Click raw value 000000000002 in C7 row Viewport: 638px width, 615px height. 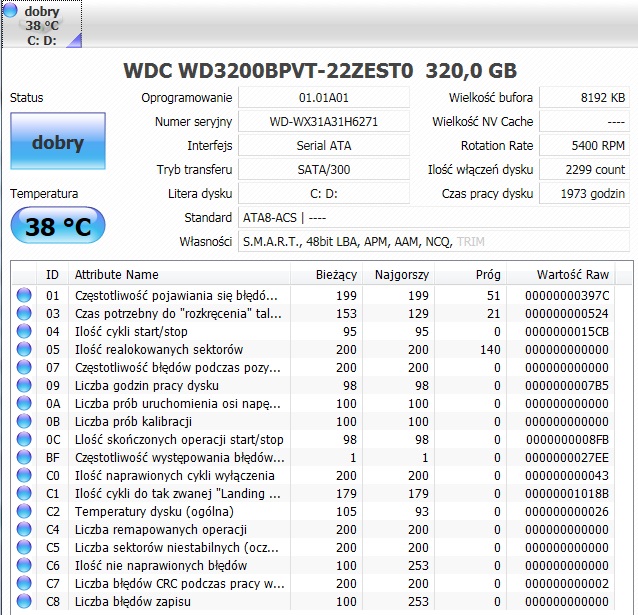pyautogui.click(x=567, y=583)
